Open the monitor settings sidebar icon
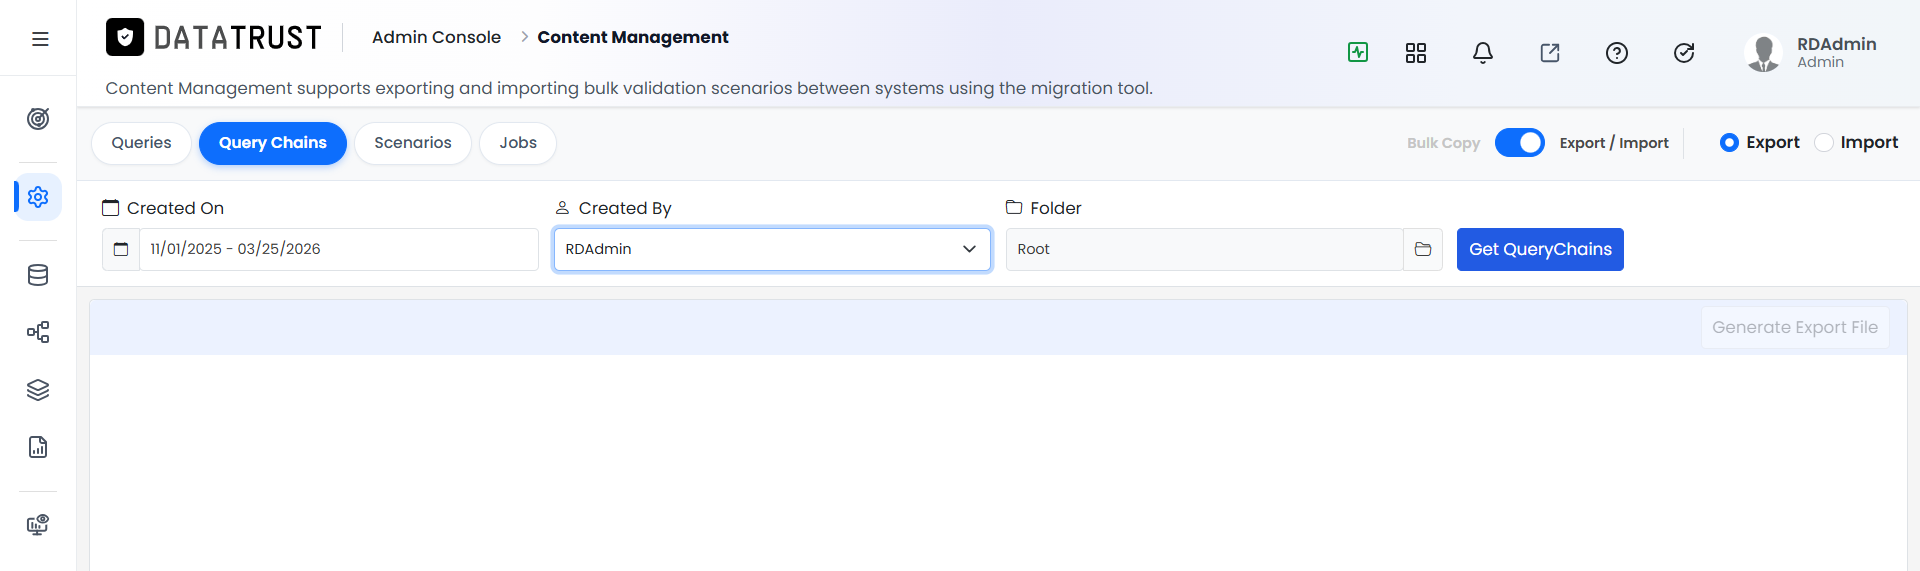Viewport: 1920px width, 571px height. click(38, 525)
